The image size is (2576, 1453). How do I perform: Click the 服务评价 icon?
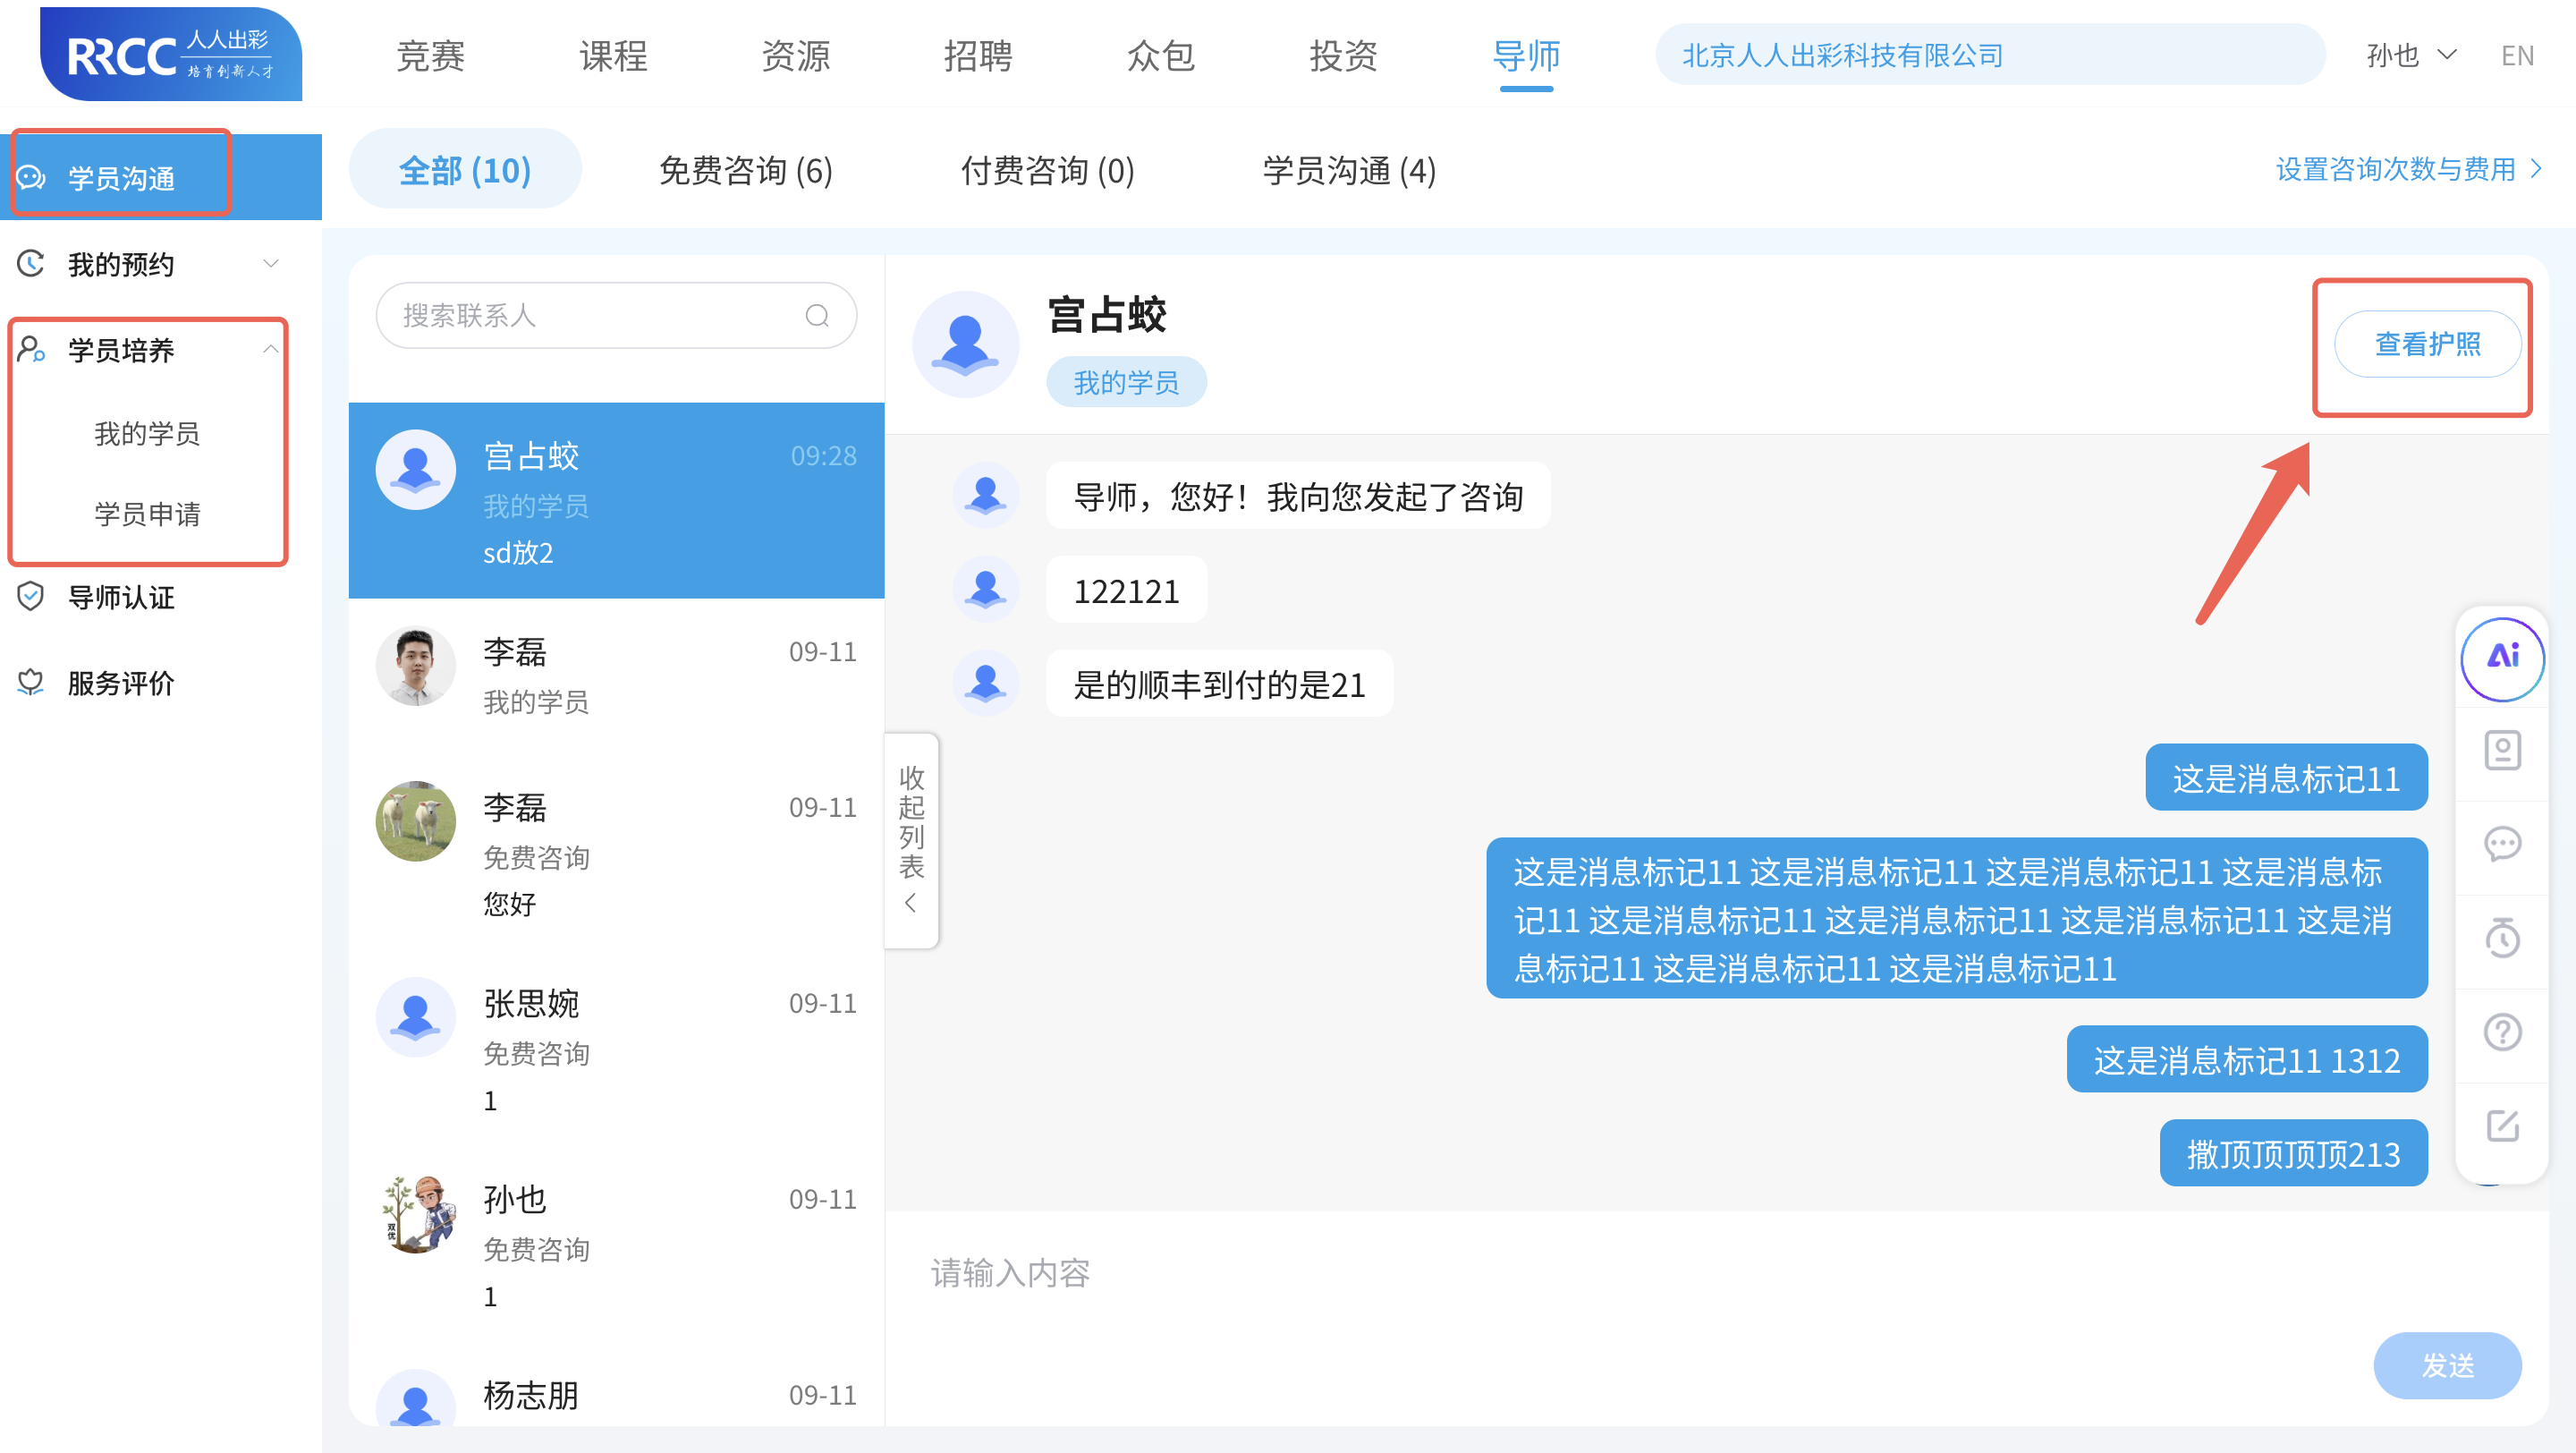[32, 683]
